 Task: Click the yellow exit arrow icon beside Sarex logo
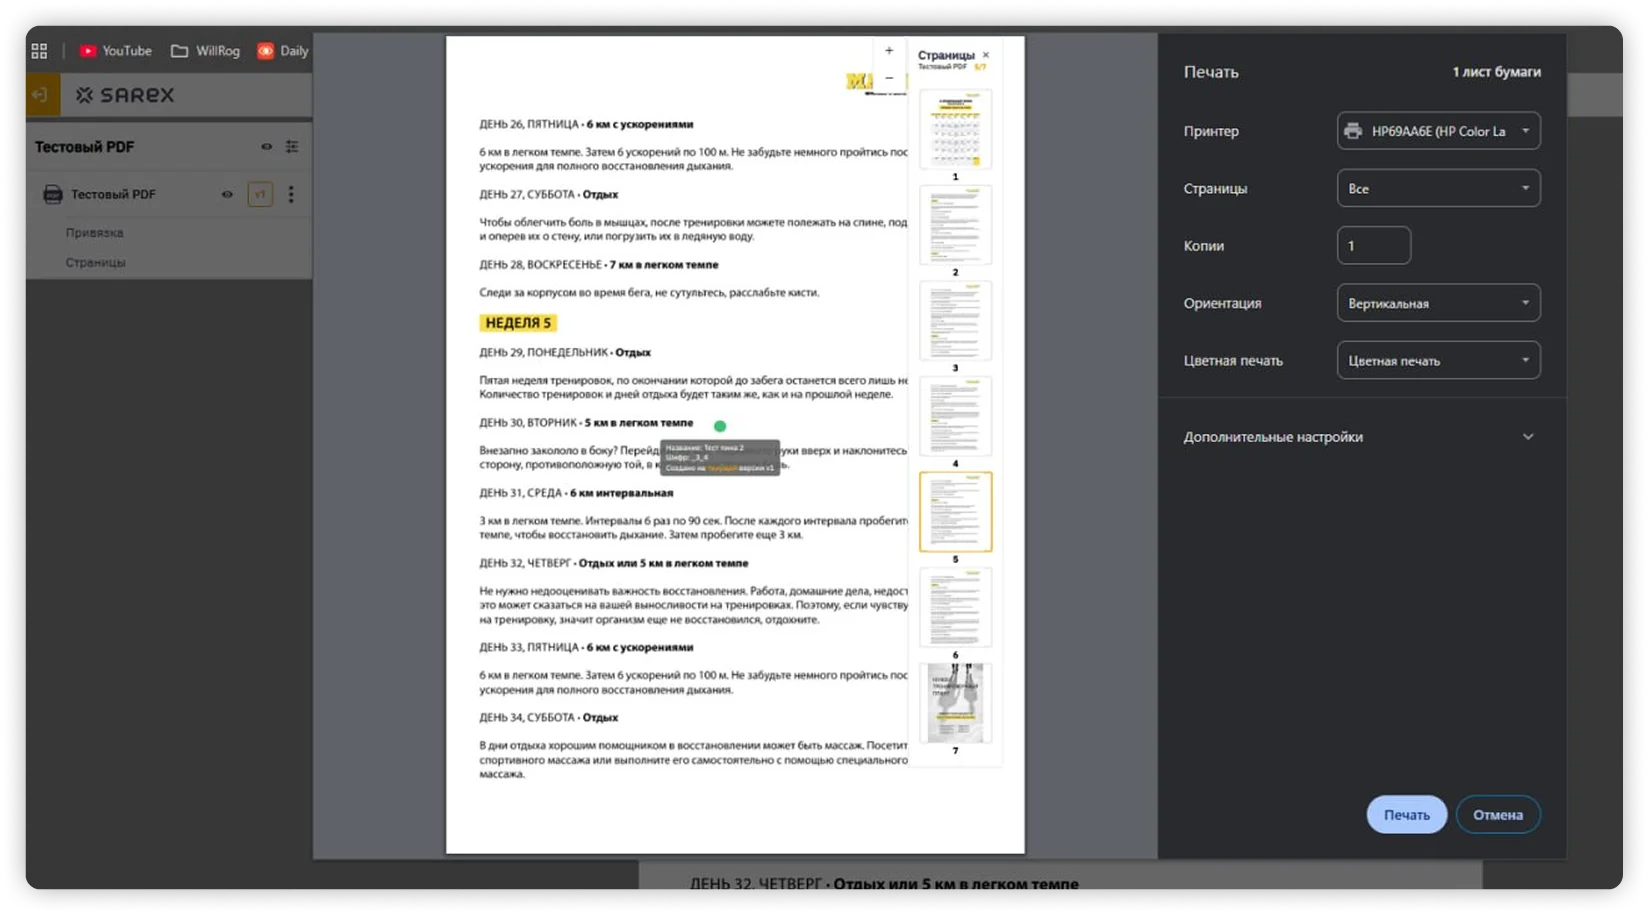(x=42, y=95)
